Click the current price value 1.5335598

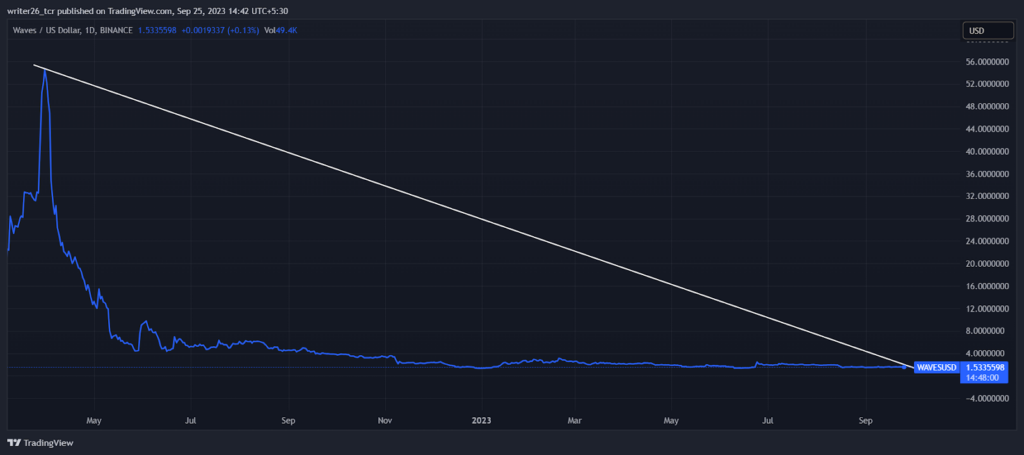(157, 30)
